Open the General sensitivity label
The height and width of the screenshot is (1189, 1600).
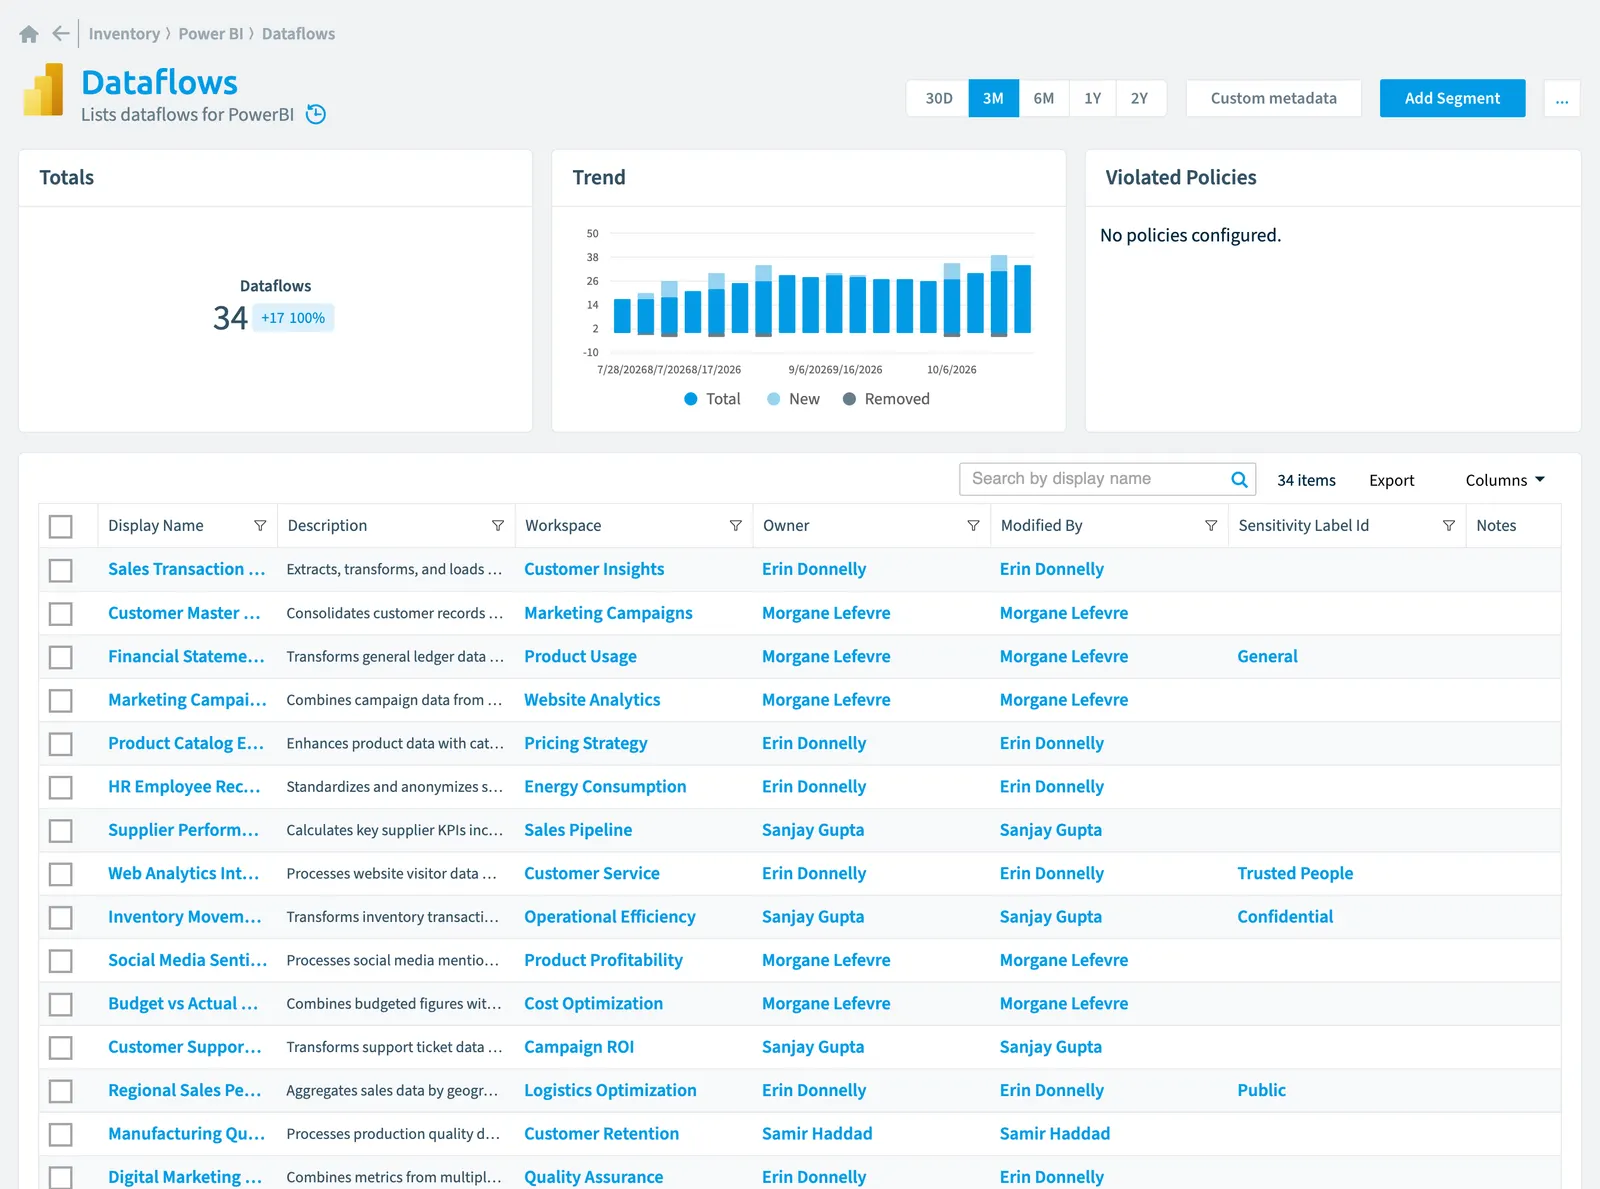coord(1267,656)
